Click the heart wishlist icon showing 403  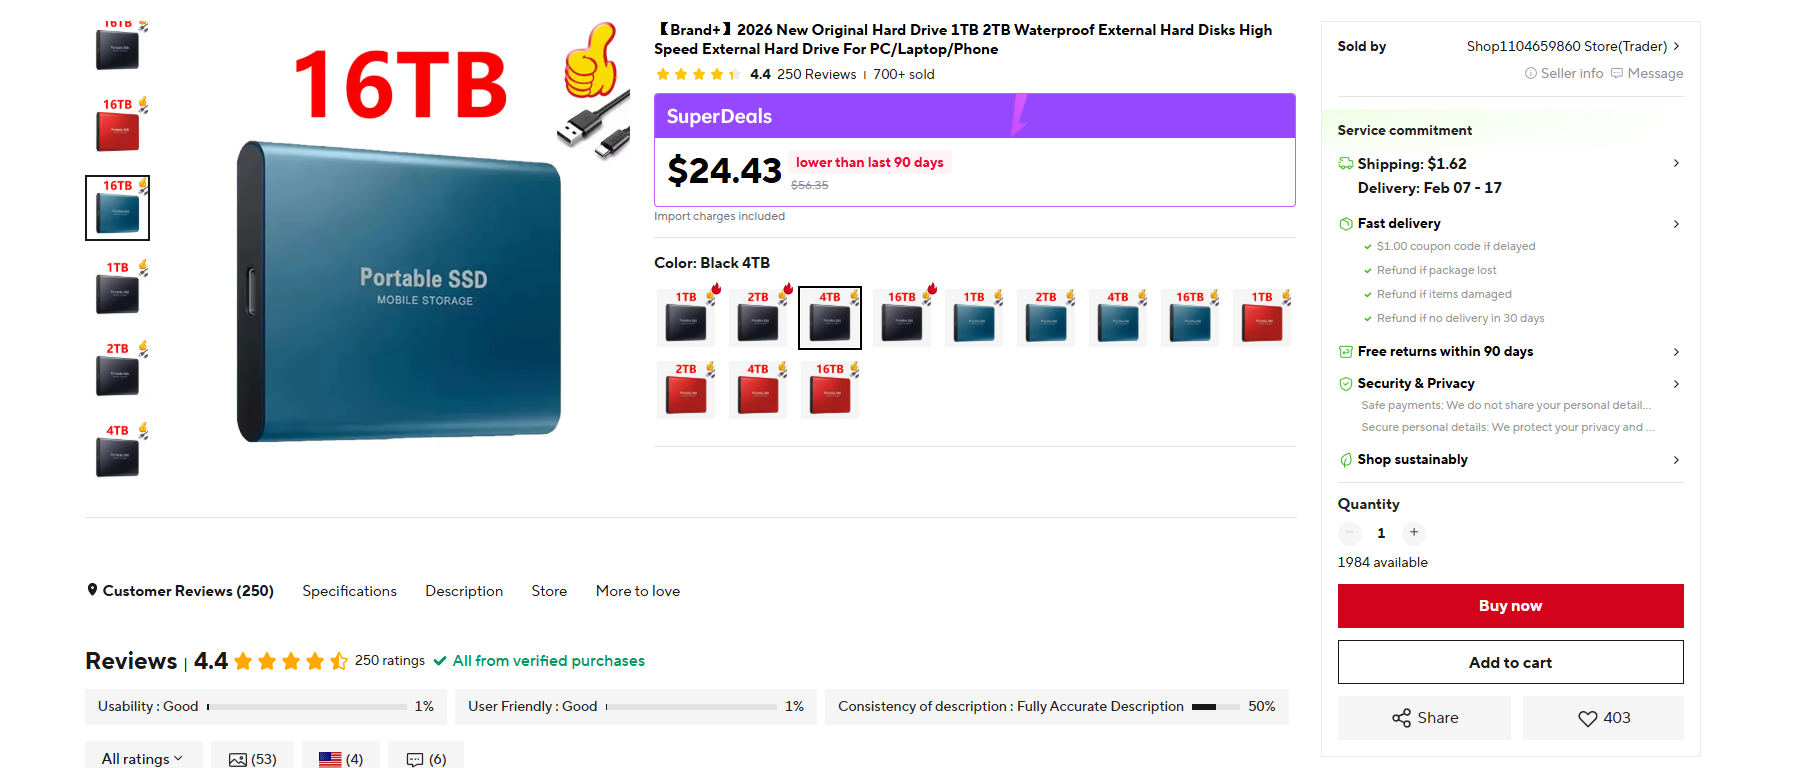[1603, 718]
